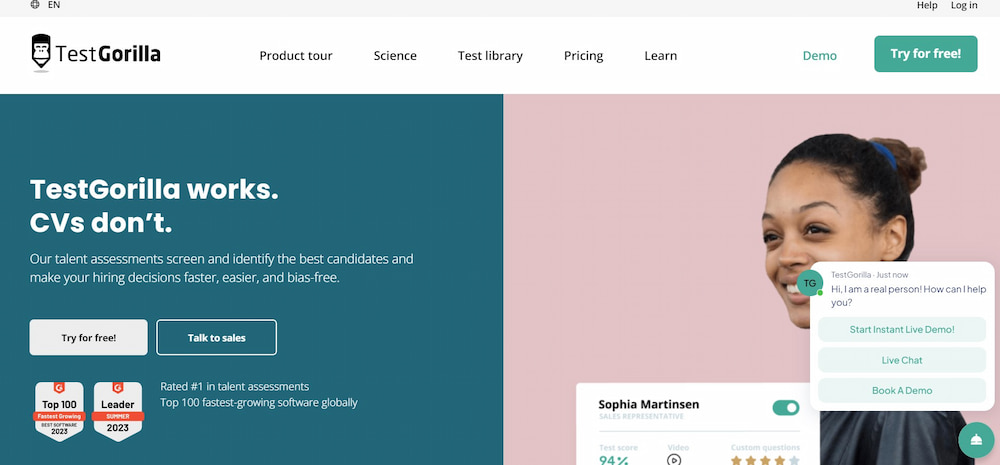Click the Video play icon on candidate card
The image size is (1000, 465).
coord(674,459)
